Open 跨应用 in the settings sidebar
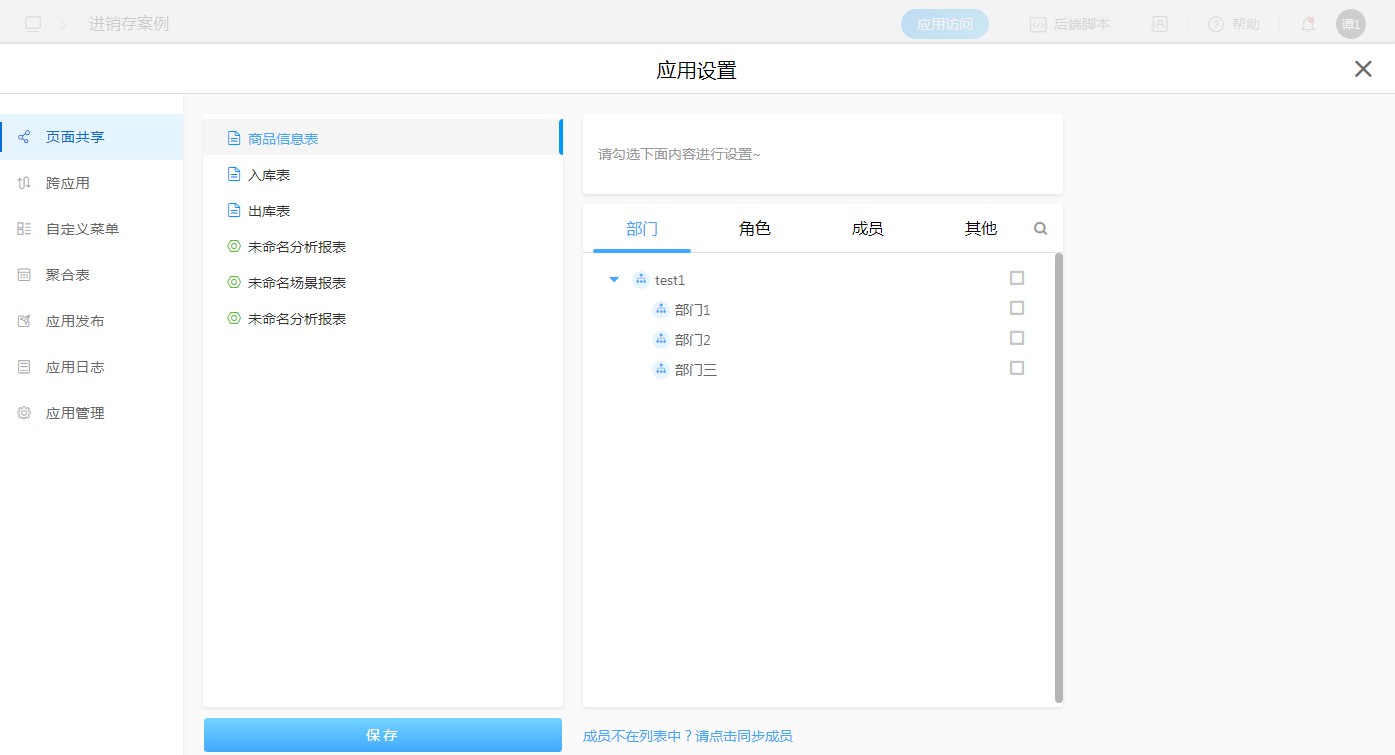This screenshot has width=1395, height=755. click(68, 183)
